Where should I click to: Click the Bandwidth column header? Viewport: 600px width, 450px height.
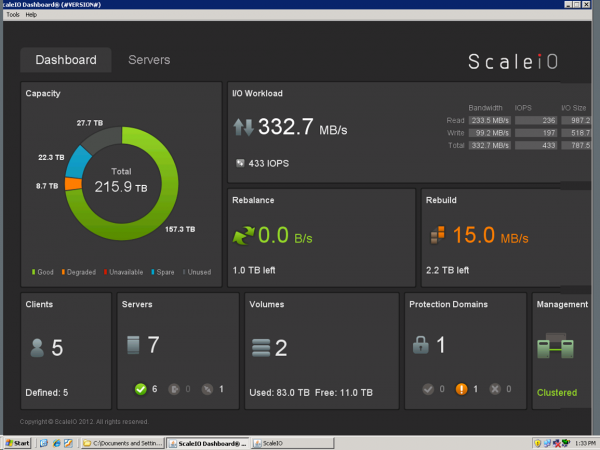pos(485,108)
